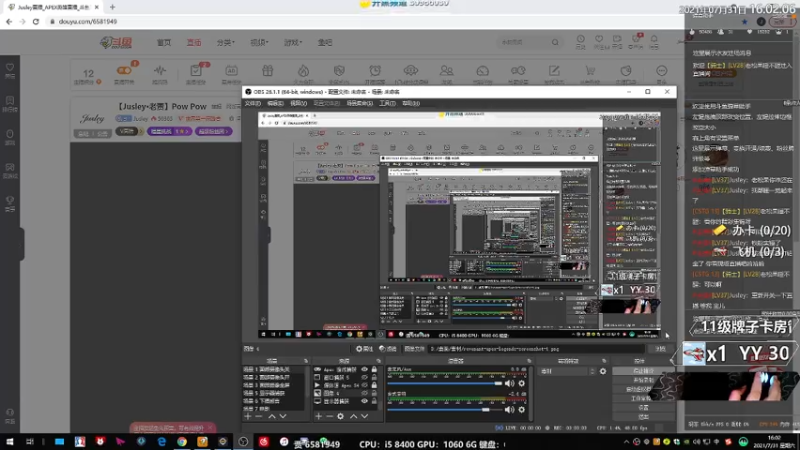
Task: Move selected scene up in Scenes list
Action: point(272,416)
